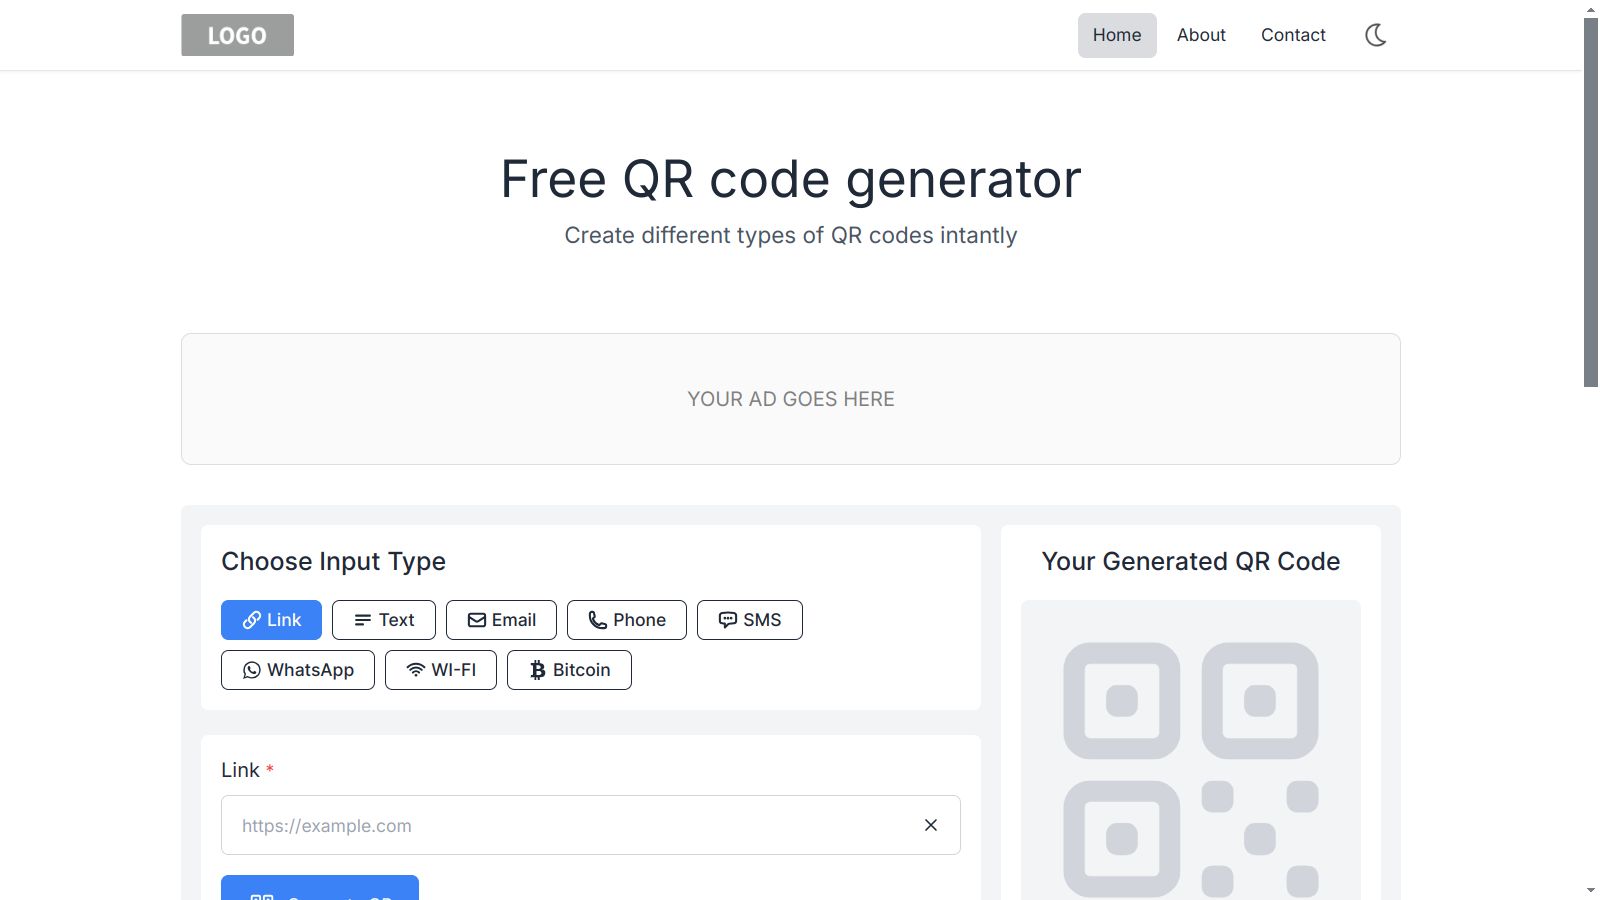Click the LOGO image in the header

coord(237,35)
